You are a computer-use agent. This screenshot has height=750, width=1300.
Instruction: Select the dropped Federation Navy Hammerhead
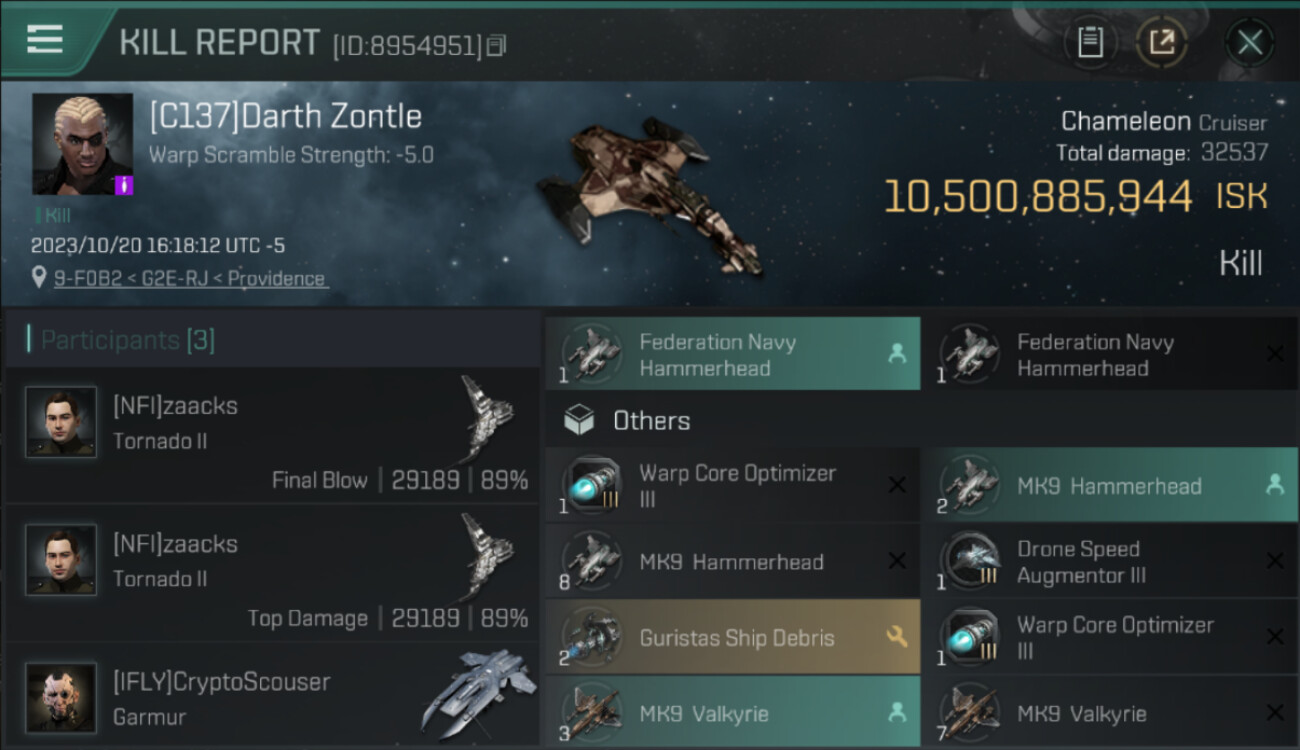click(x=733, y=354)
